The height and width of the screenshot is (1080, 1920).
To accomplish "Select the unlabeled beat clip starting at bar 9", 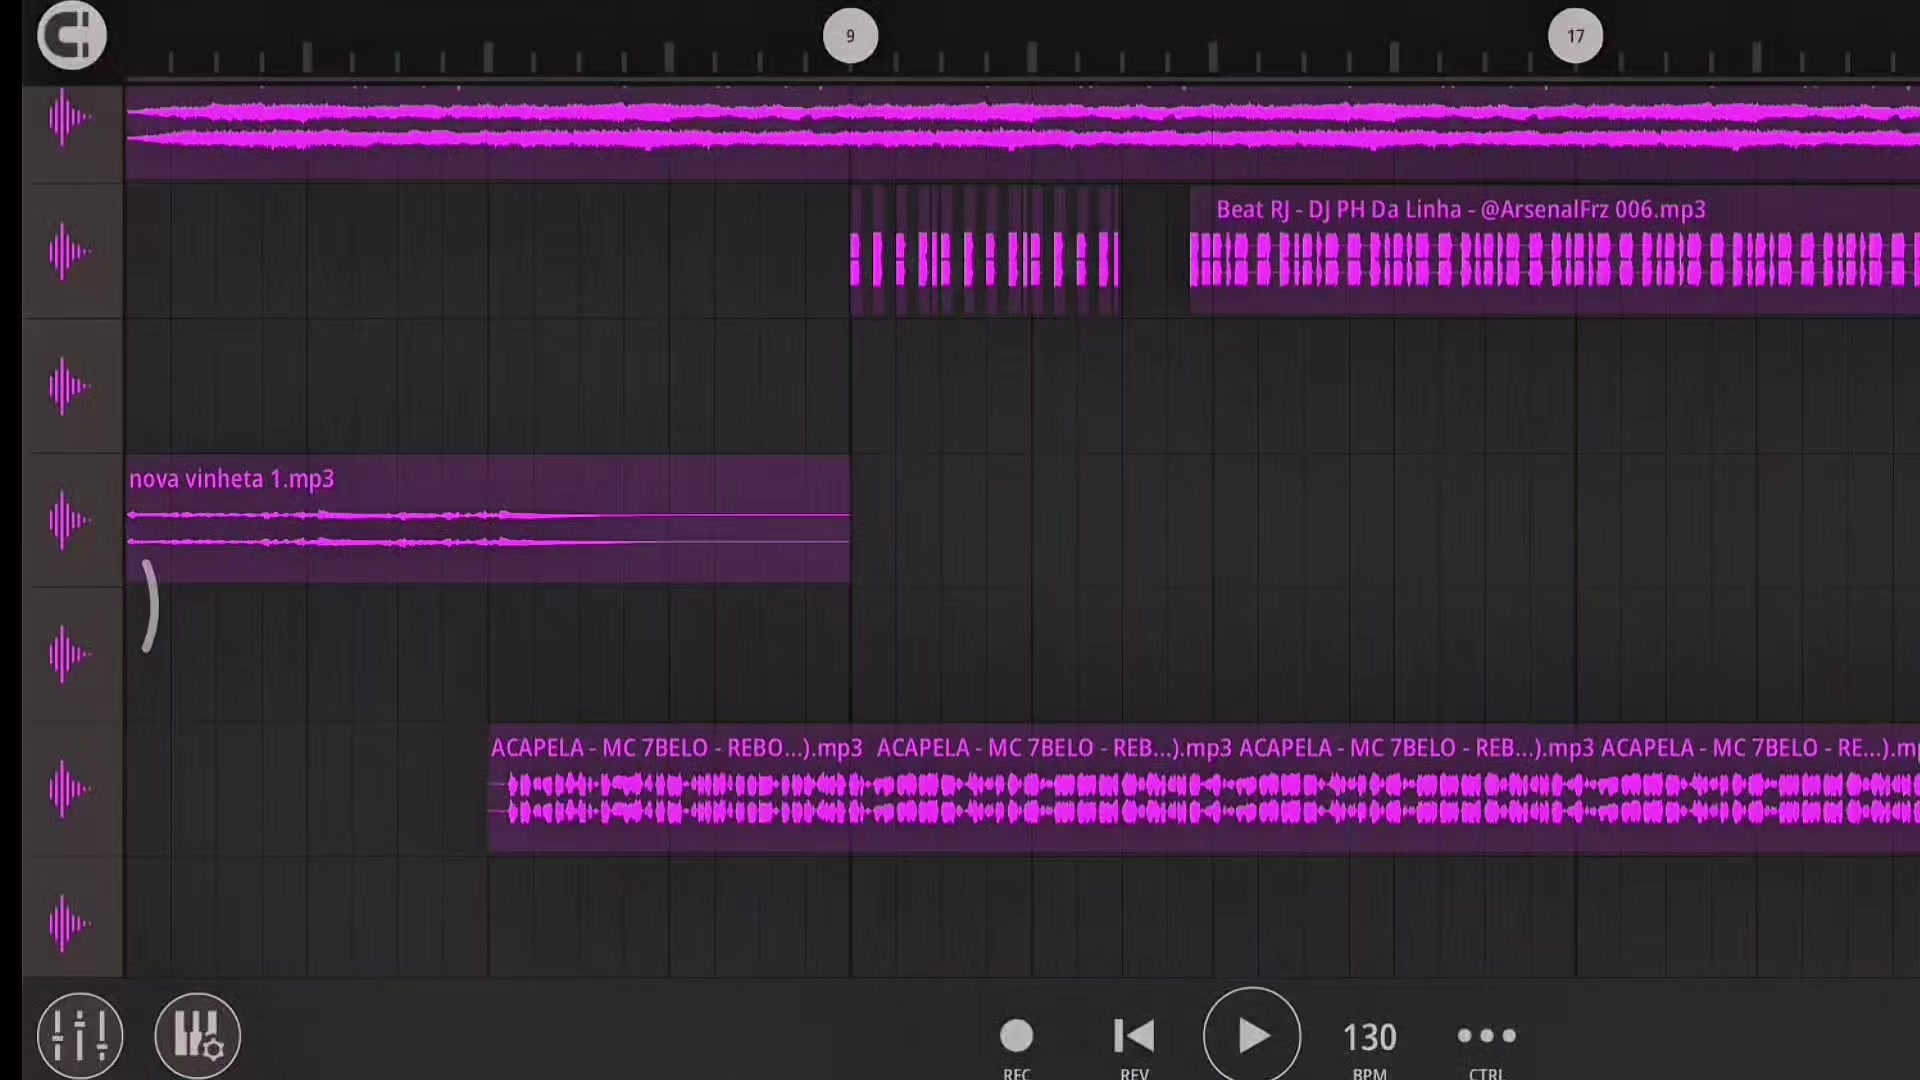I will pyautogui.click(x=985, y=251).
